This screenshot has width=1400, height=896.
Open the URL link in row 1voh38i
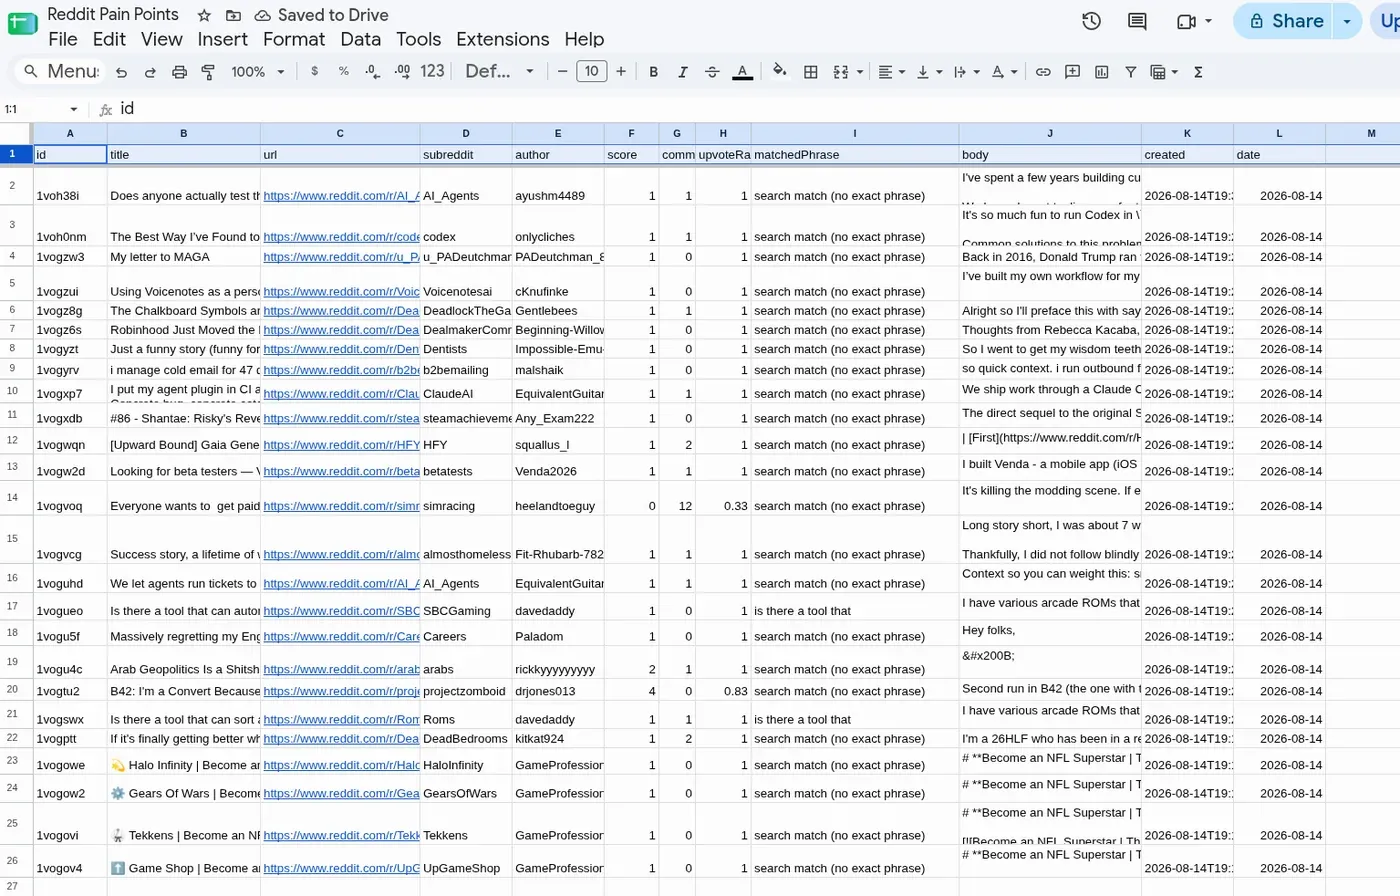pos(340,196)
